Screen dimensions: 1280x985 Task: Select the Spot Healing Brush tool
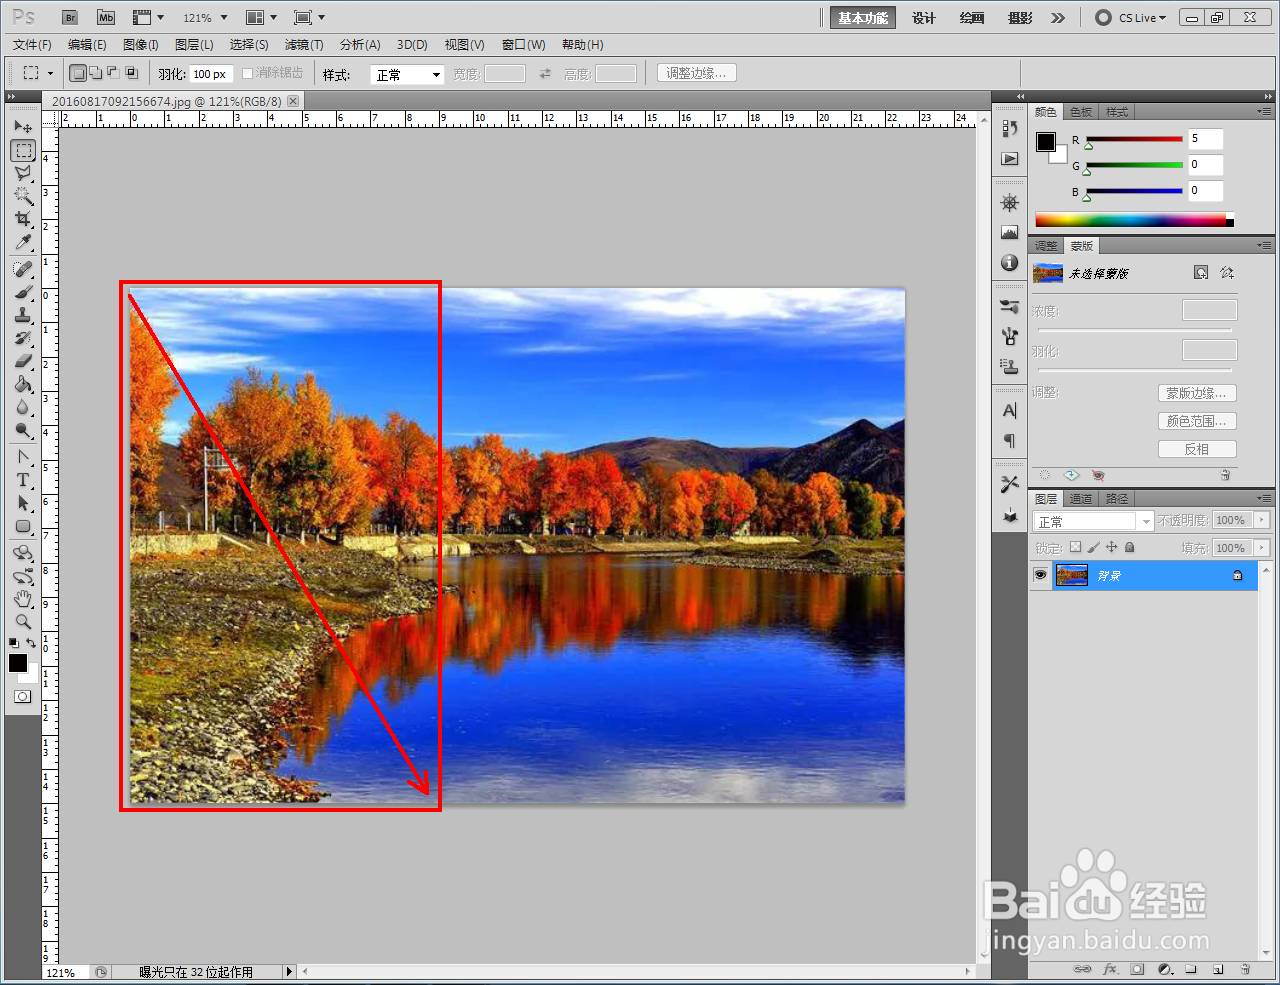pyautogui.click(x=23, y=269)
